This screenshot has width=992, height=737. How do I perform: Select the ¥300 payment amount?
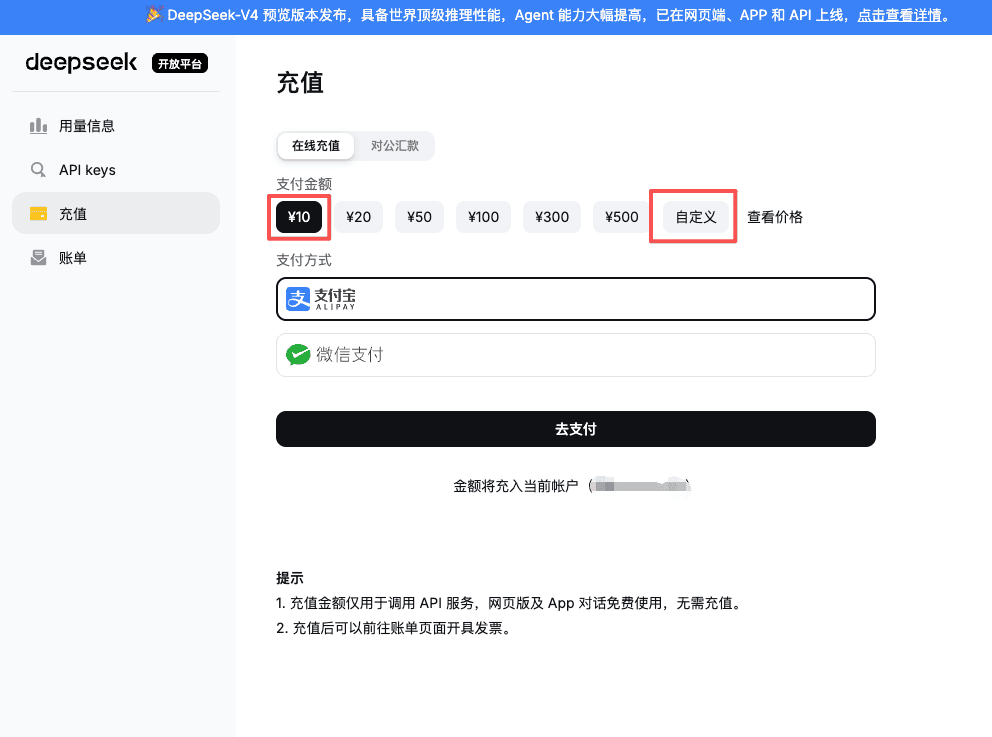tap(552, 217)
